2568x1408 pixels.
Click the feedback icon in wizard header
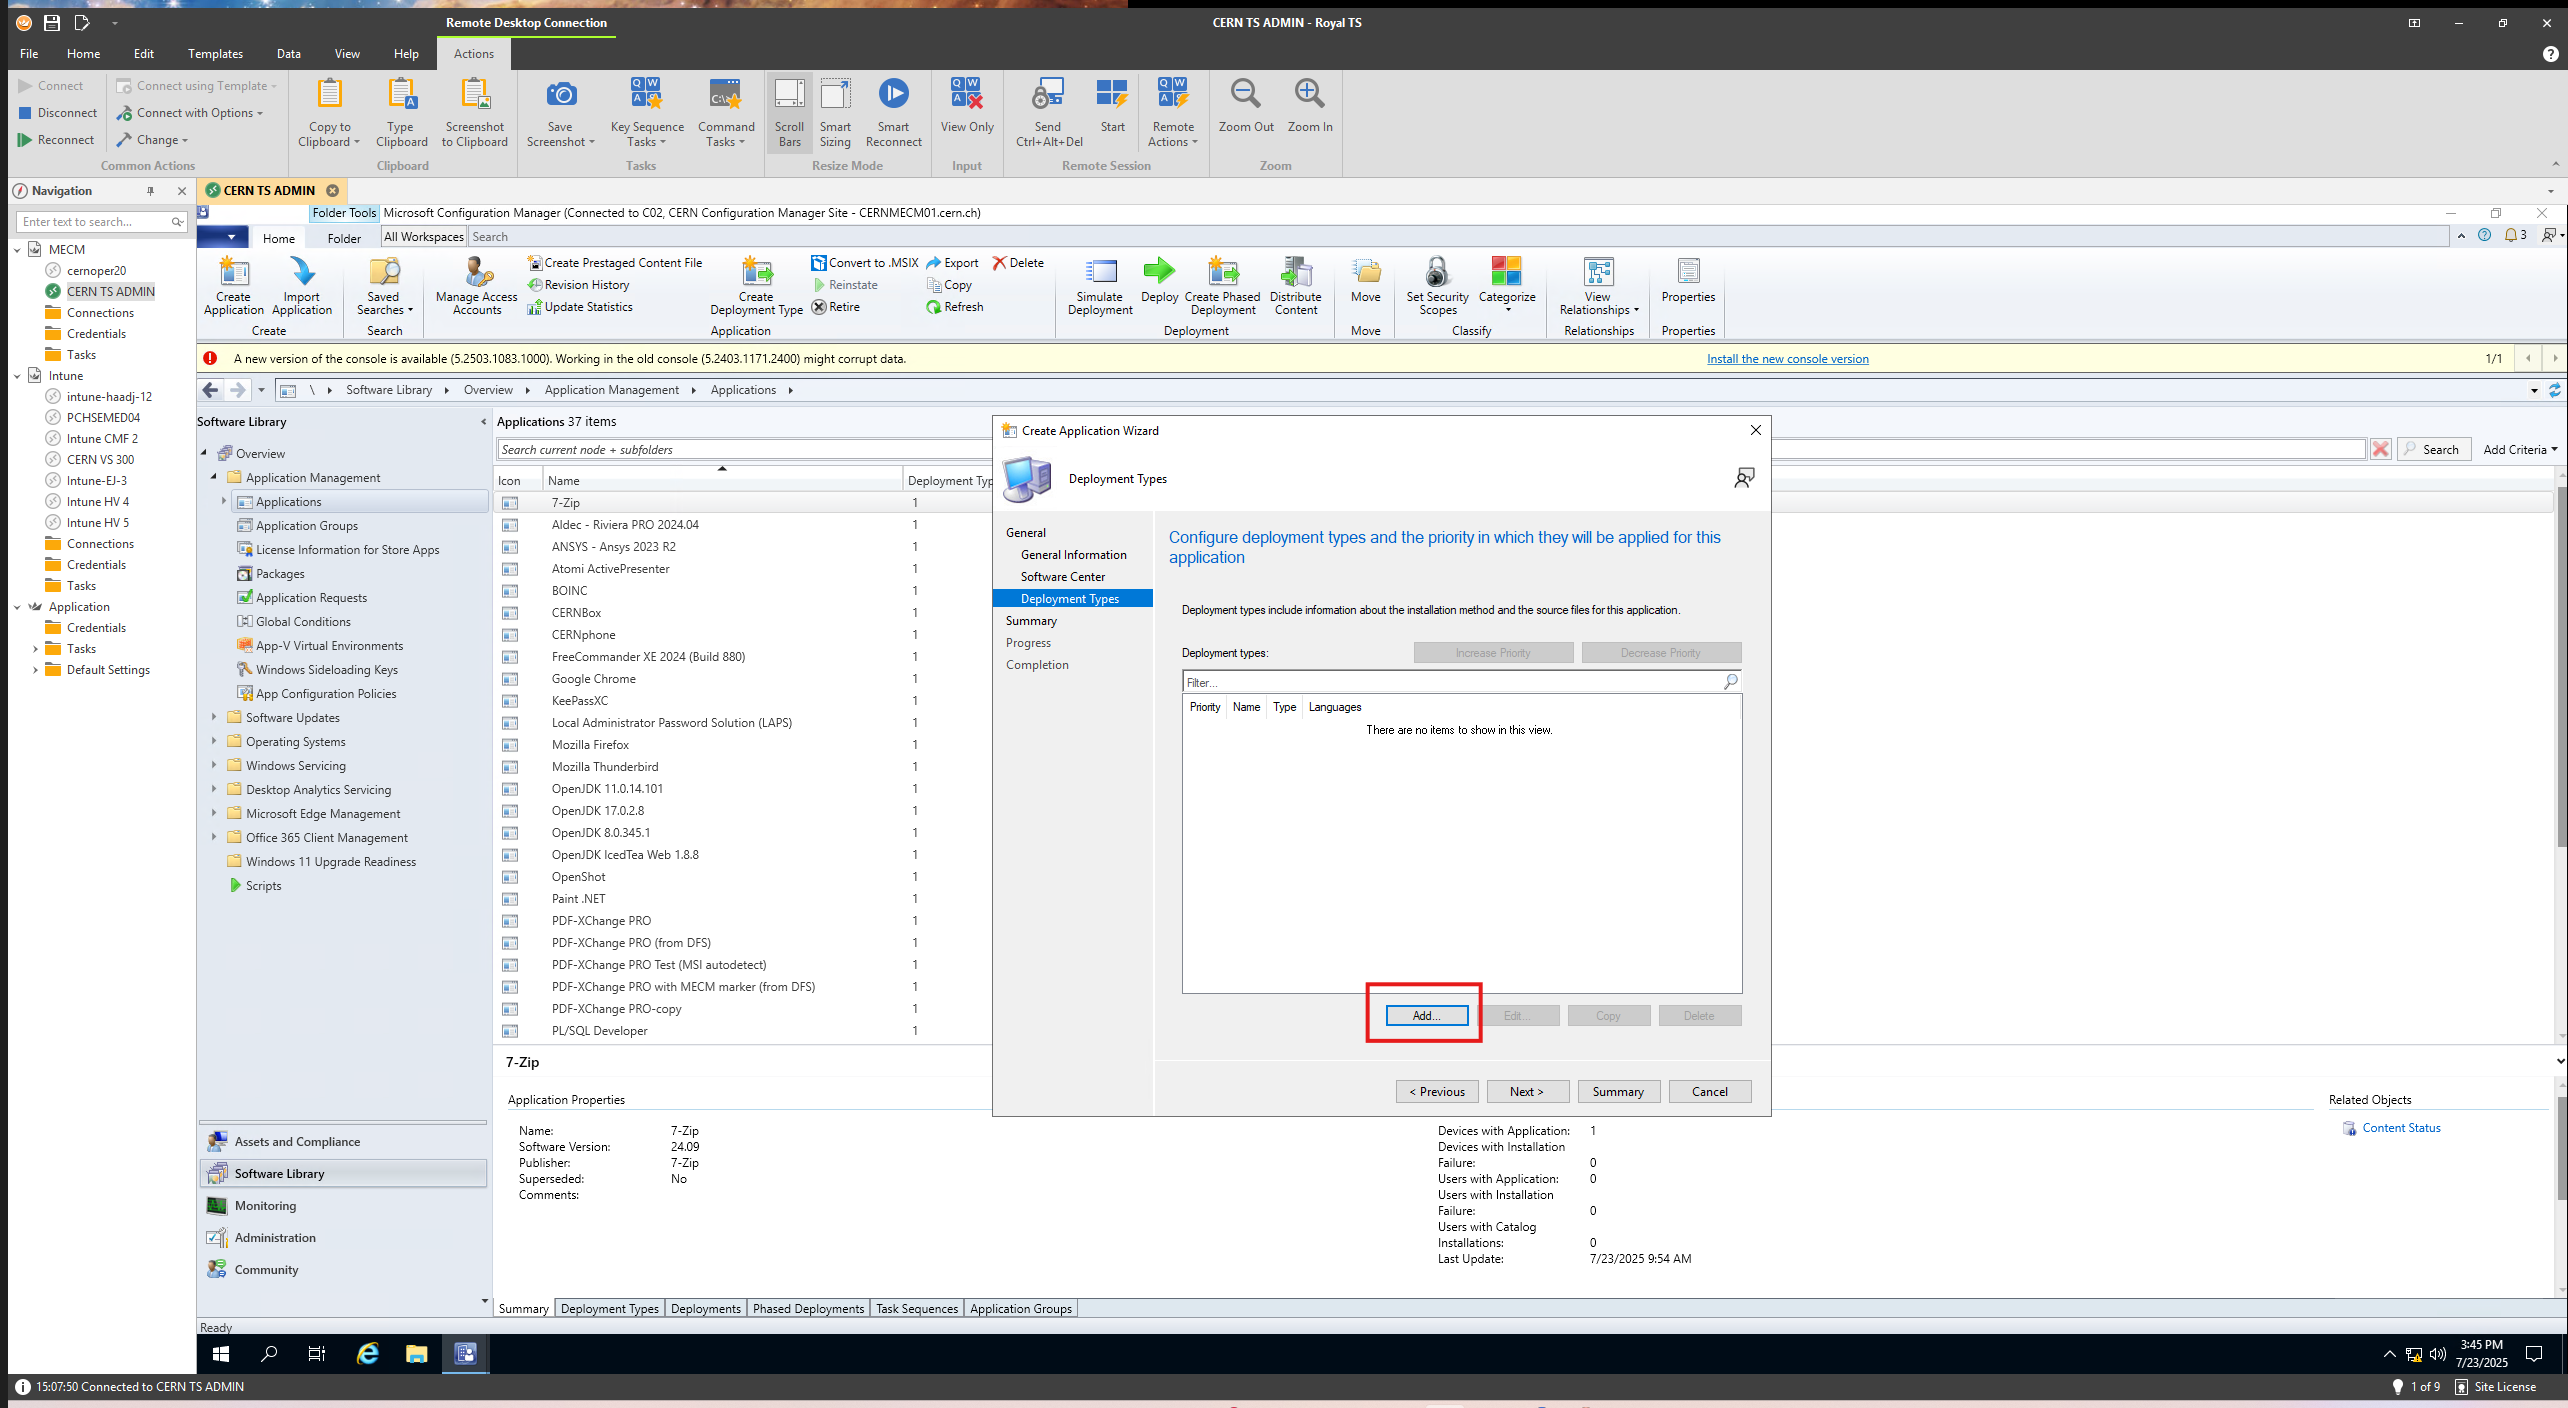pyautogui.click(x=1744, y=478)
